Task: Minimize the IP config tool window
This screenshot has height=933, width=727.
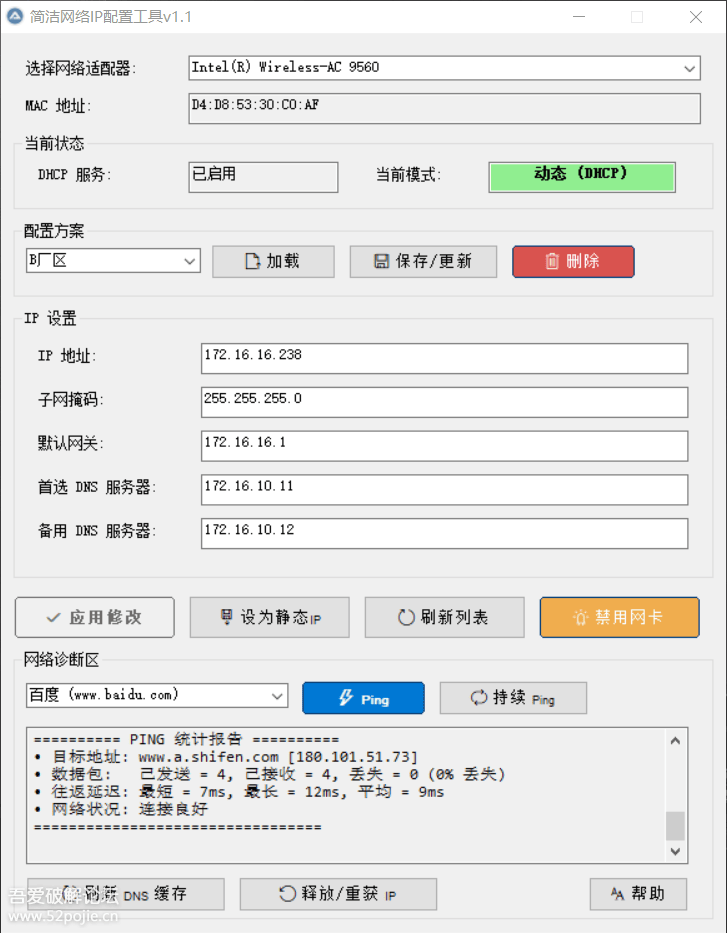Action: coord(579,17)
